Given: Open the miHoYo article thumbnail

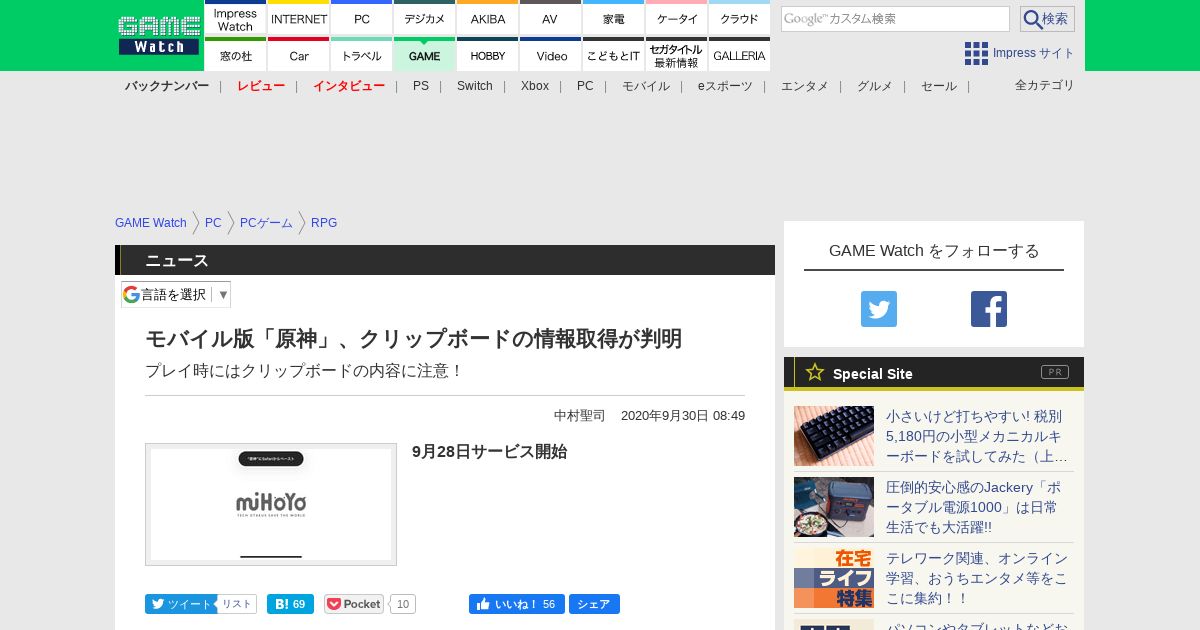Looking at the screenshot, I should (271, 504).
